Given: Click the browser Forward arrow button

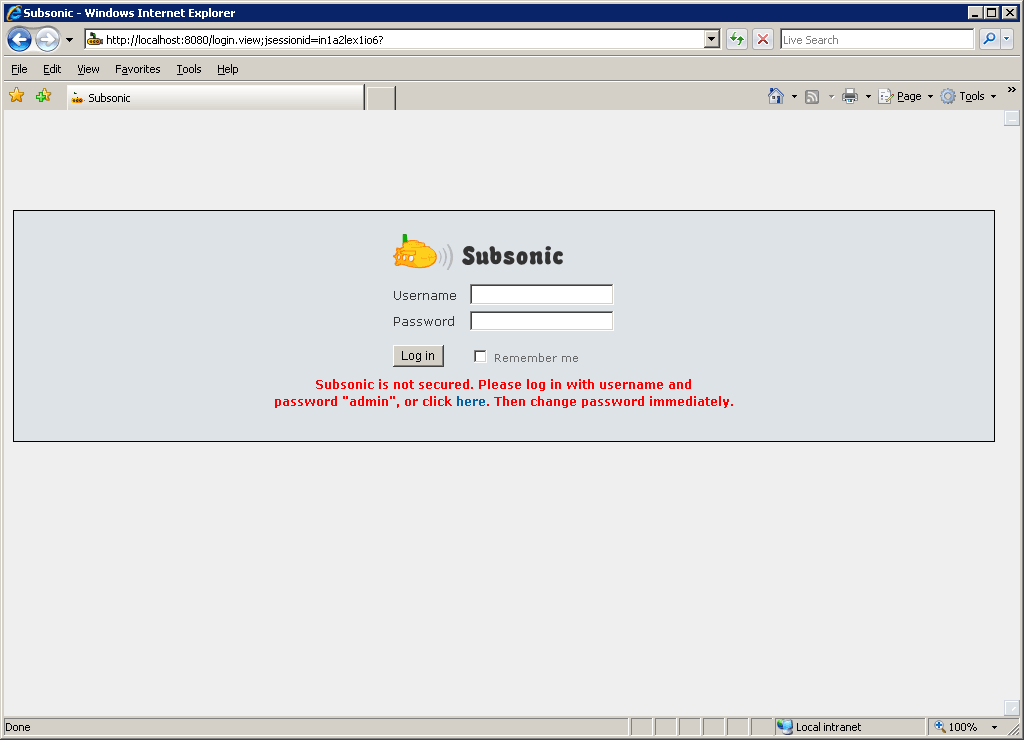Looking at the screenshot, I should (x=47, y=40).
